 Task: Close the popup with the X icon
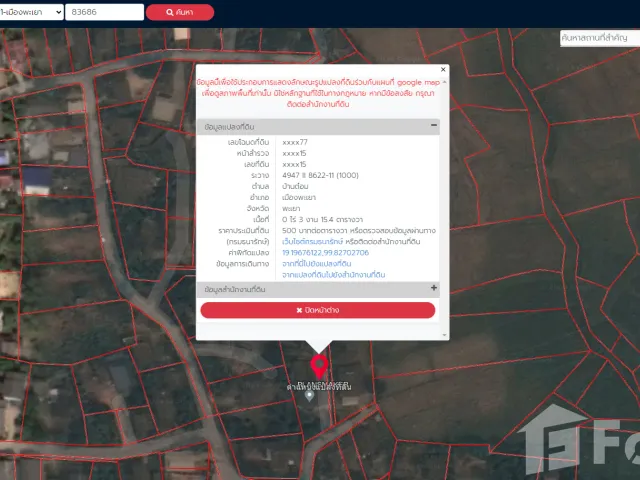point(443,69)
